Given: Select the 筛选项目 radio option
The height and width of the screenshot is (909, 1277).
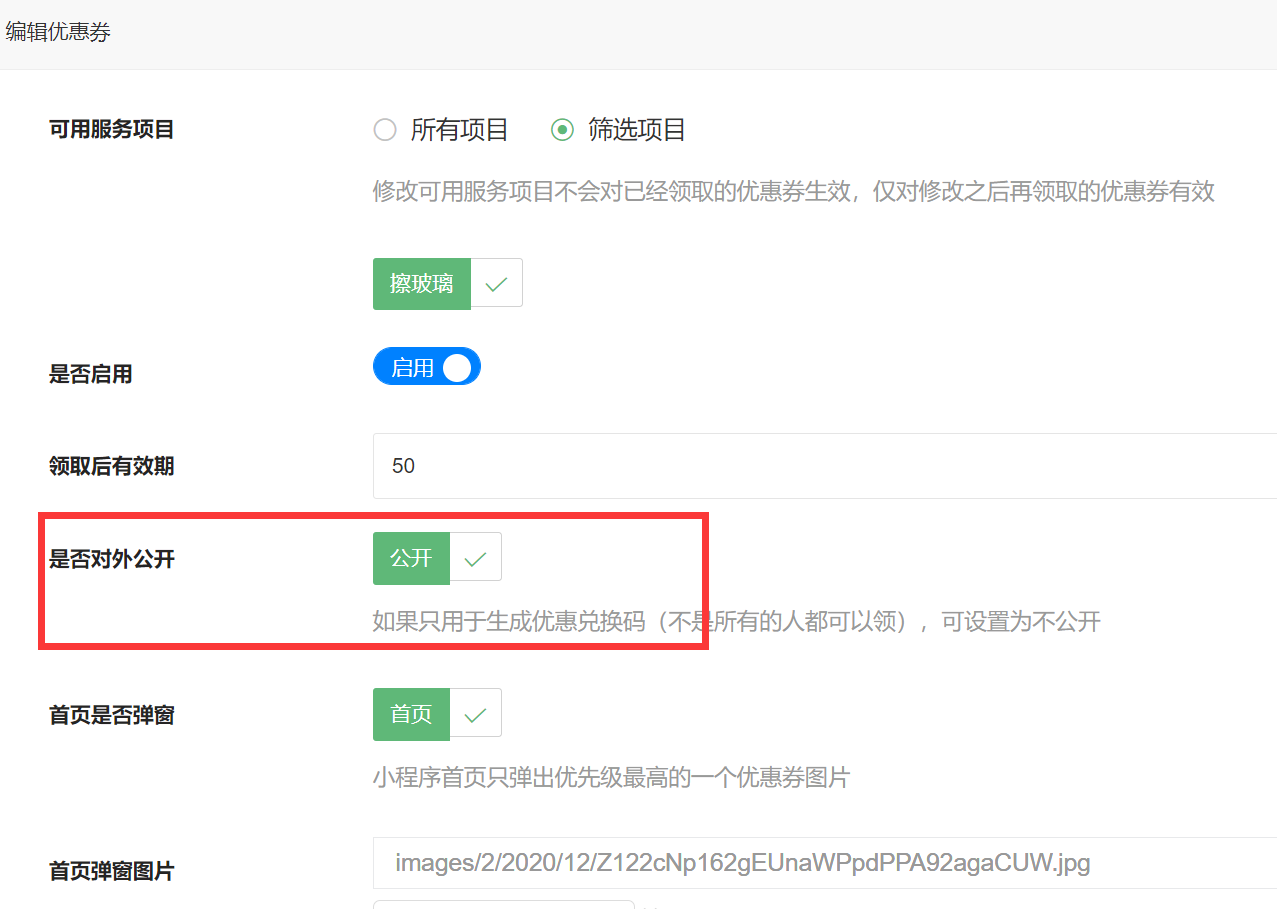Looking at the screenshot, I should (618, 130).
